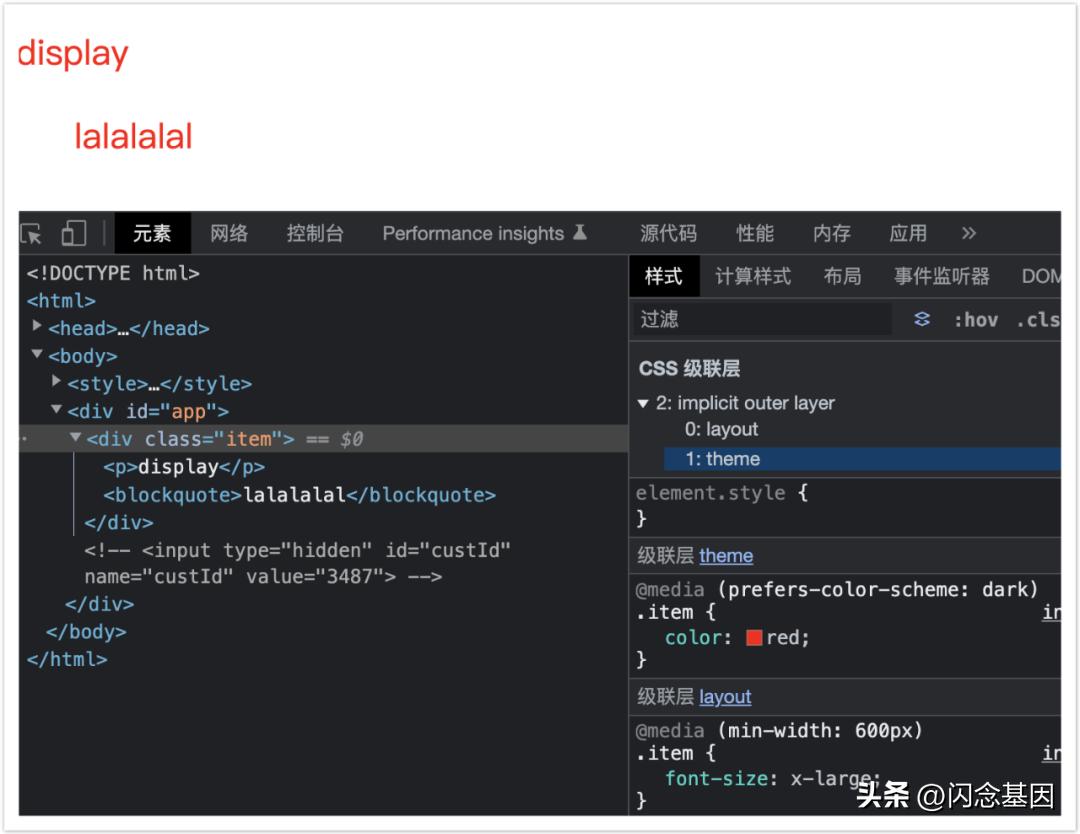This screenshot has width=1080, height=834.
Task: Toggle the device toolbar icon
Action: 73,234
